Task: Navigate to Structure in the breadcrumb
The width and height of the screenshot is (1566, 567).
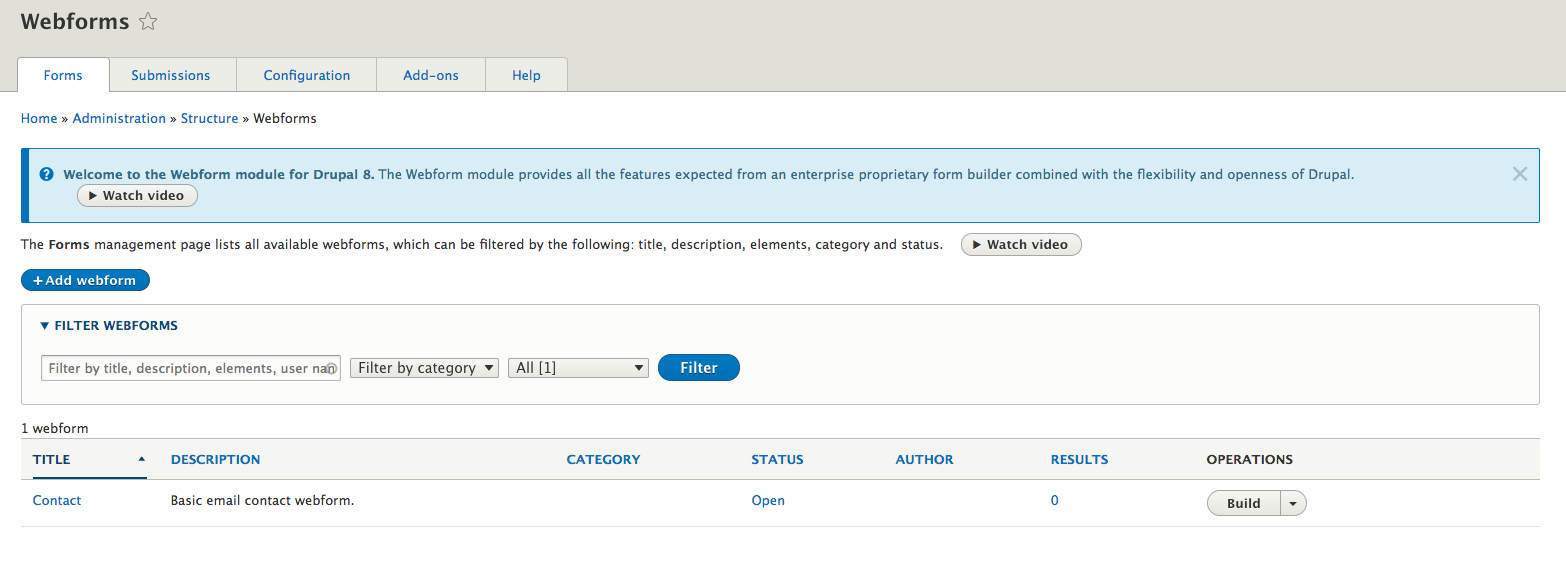Action: click(209, 118)
